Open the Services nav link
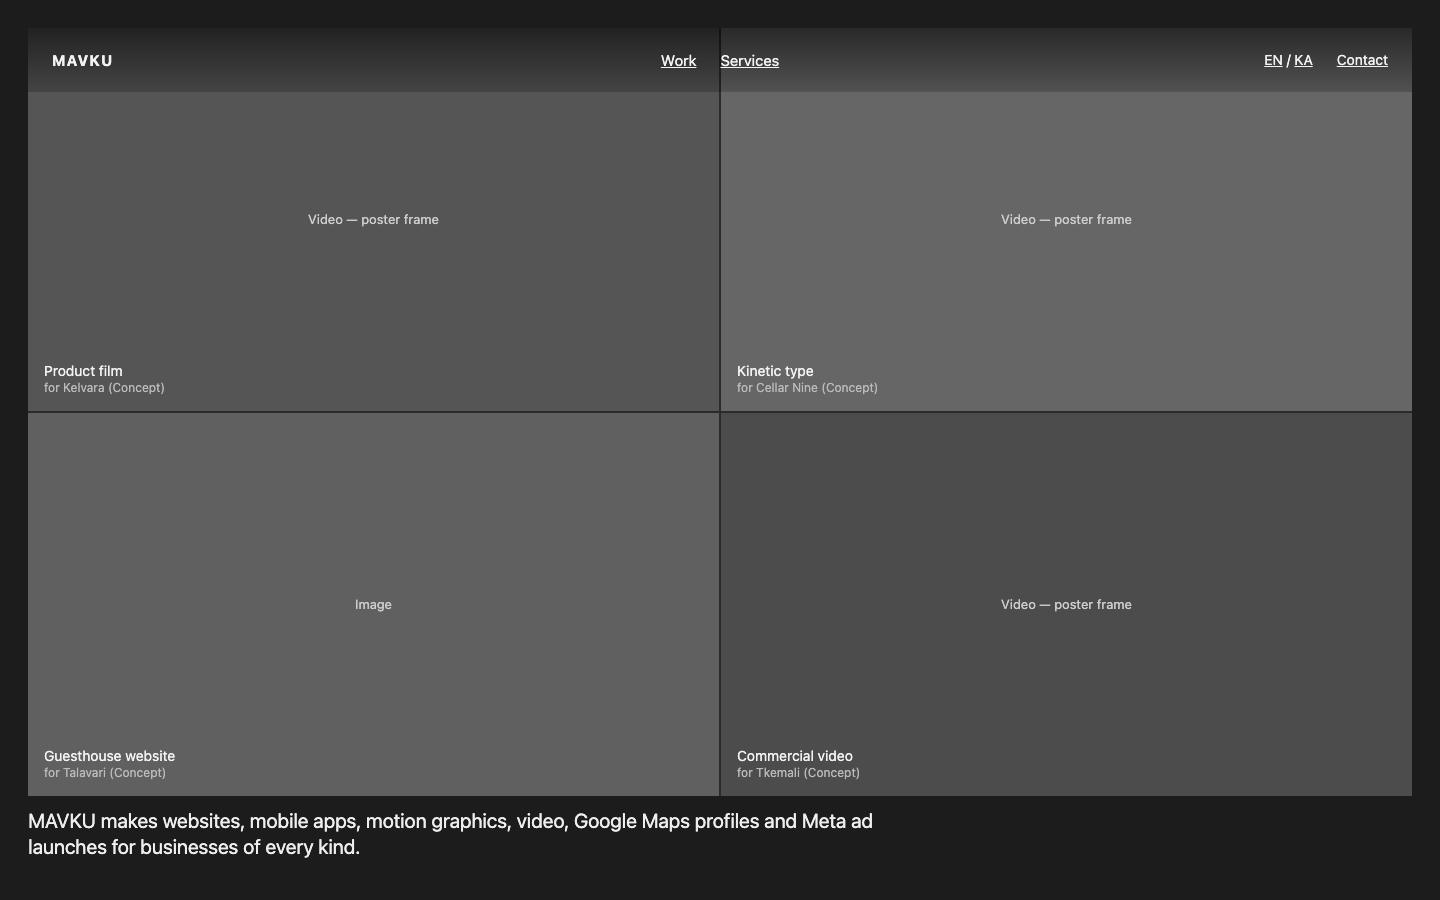1440x900 pixels. (749, 61)
